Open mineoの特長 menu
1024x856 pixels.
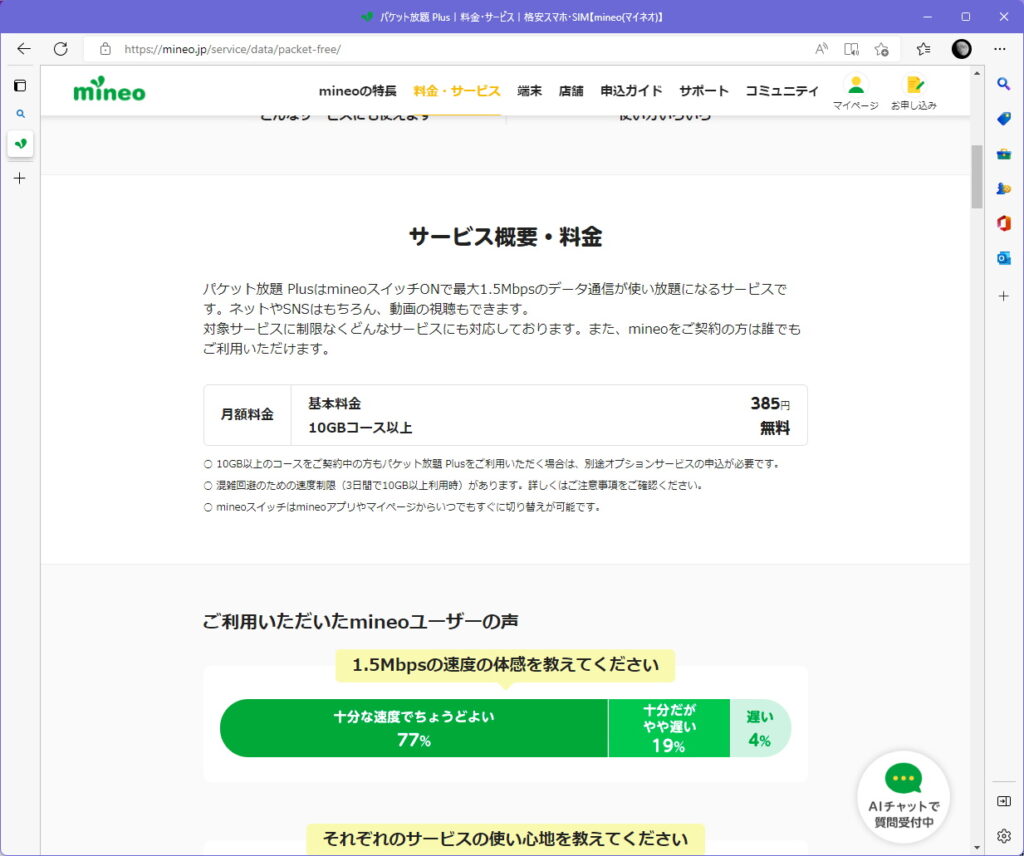tap(357, 91)
